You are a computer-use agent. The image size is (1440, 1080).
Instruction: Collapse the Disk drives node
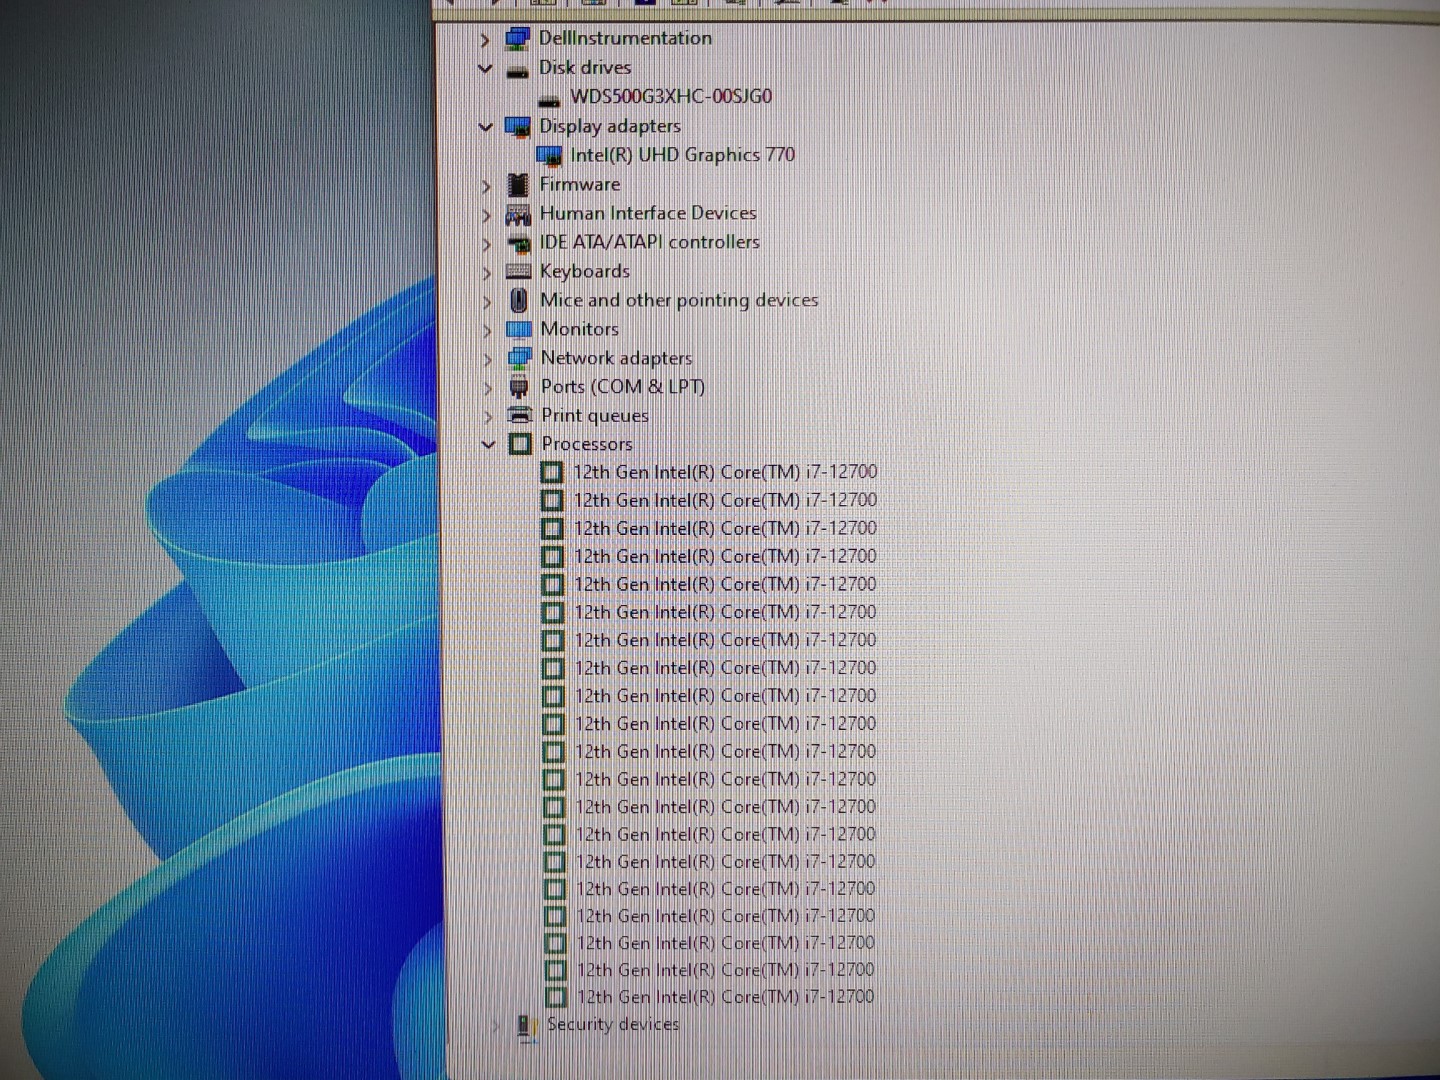click(x=485, y=69)
